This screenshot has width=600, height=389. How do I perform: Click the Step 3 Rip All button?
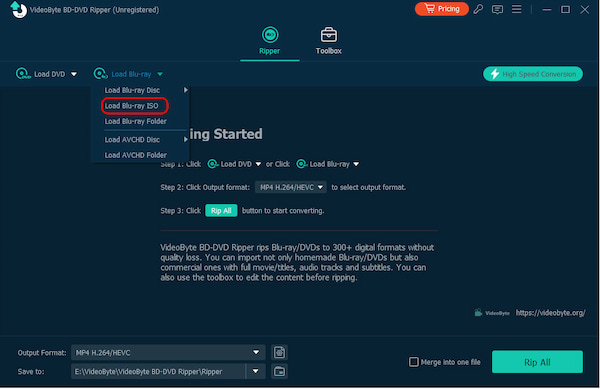point(221,210)
